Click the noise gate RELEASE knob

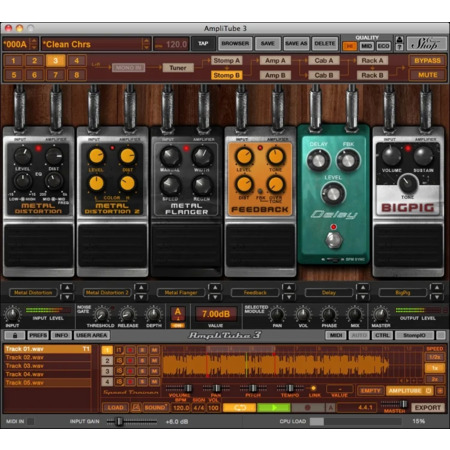(x=127, y=314)
